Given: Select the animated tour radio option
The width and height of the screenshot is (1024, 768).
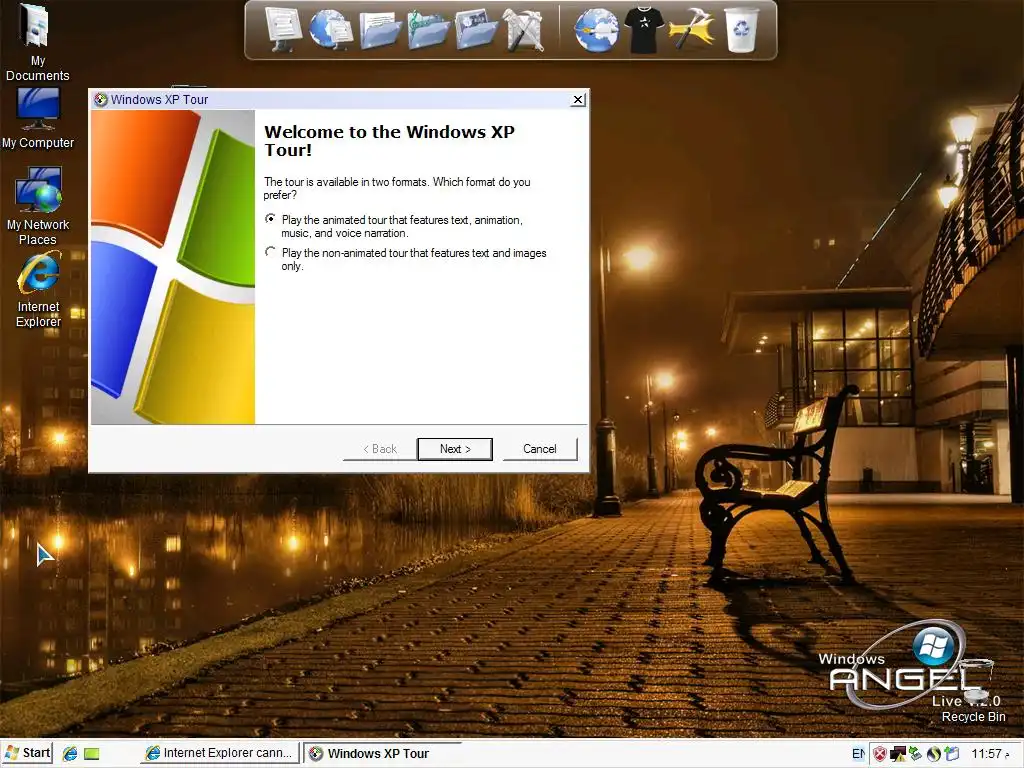Looking at the screenshot, I should 270,218.
